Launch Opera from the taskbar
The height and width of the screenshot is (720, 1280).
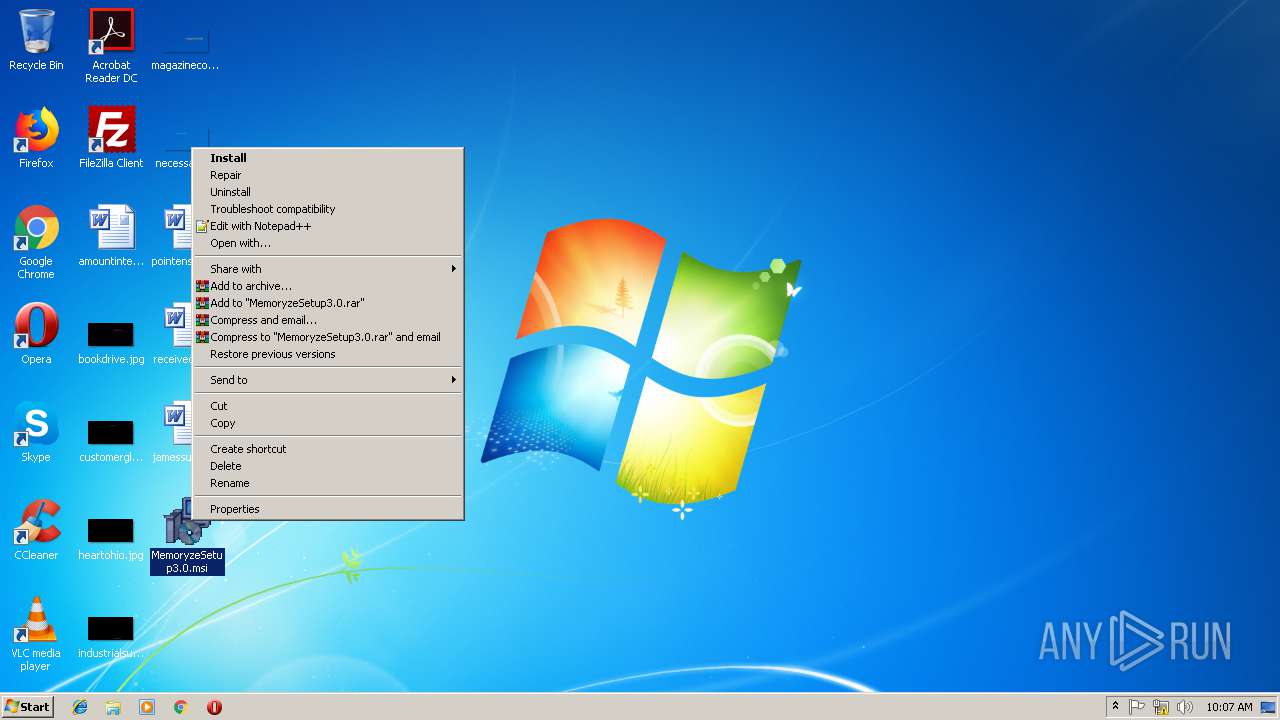coord(214,707)
